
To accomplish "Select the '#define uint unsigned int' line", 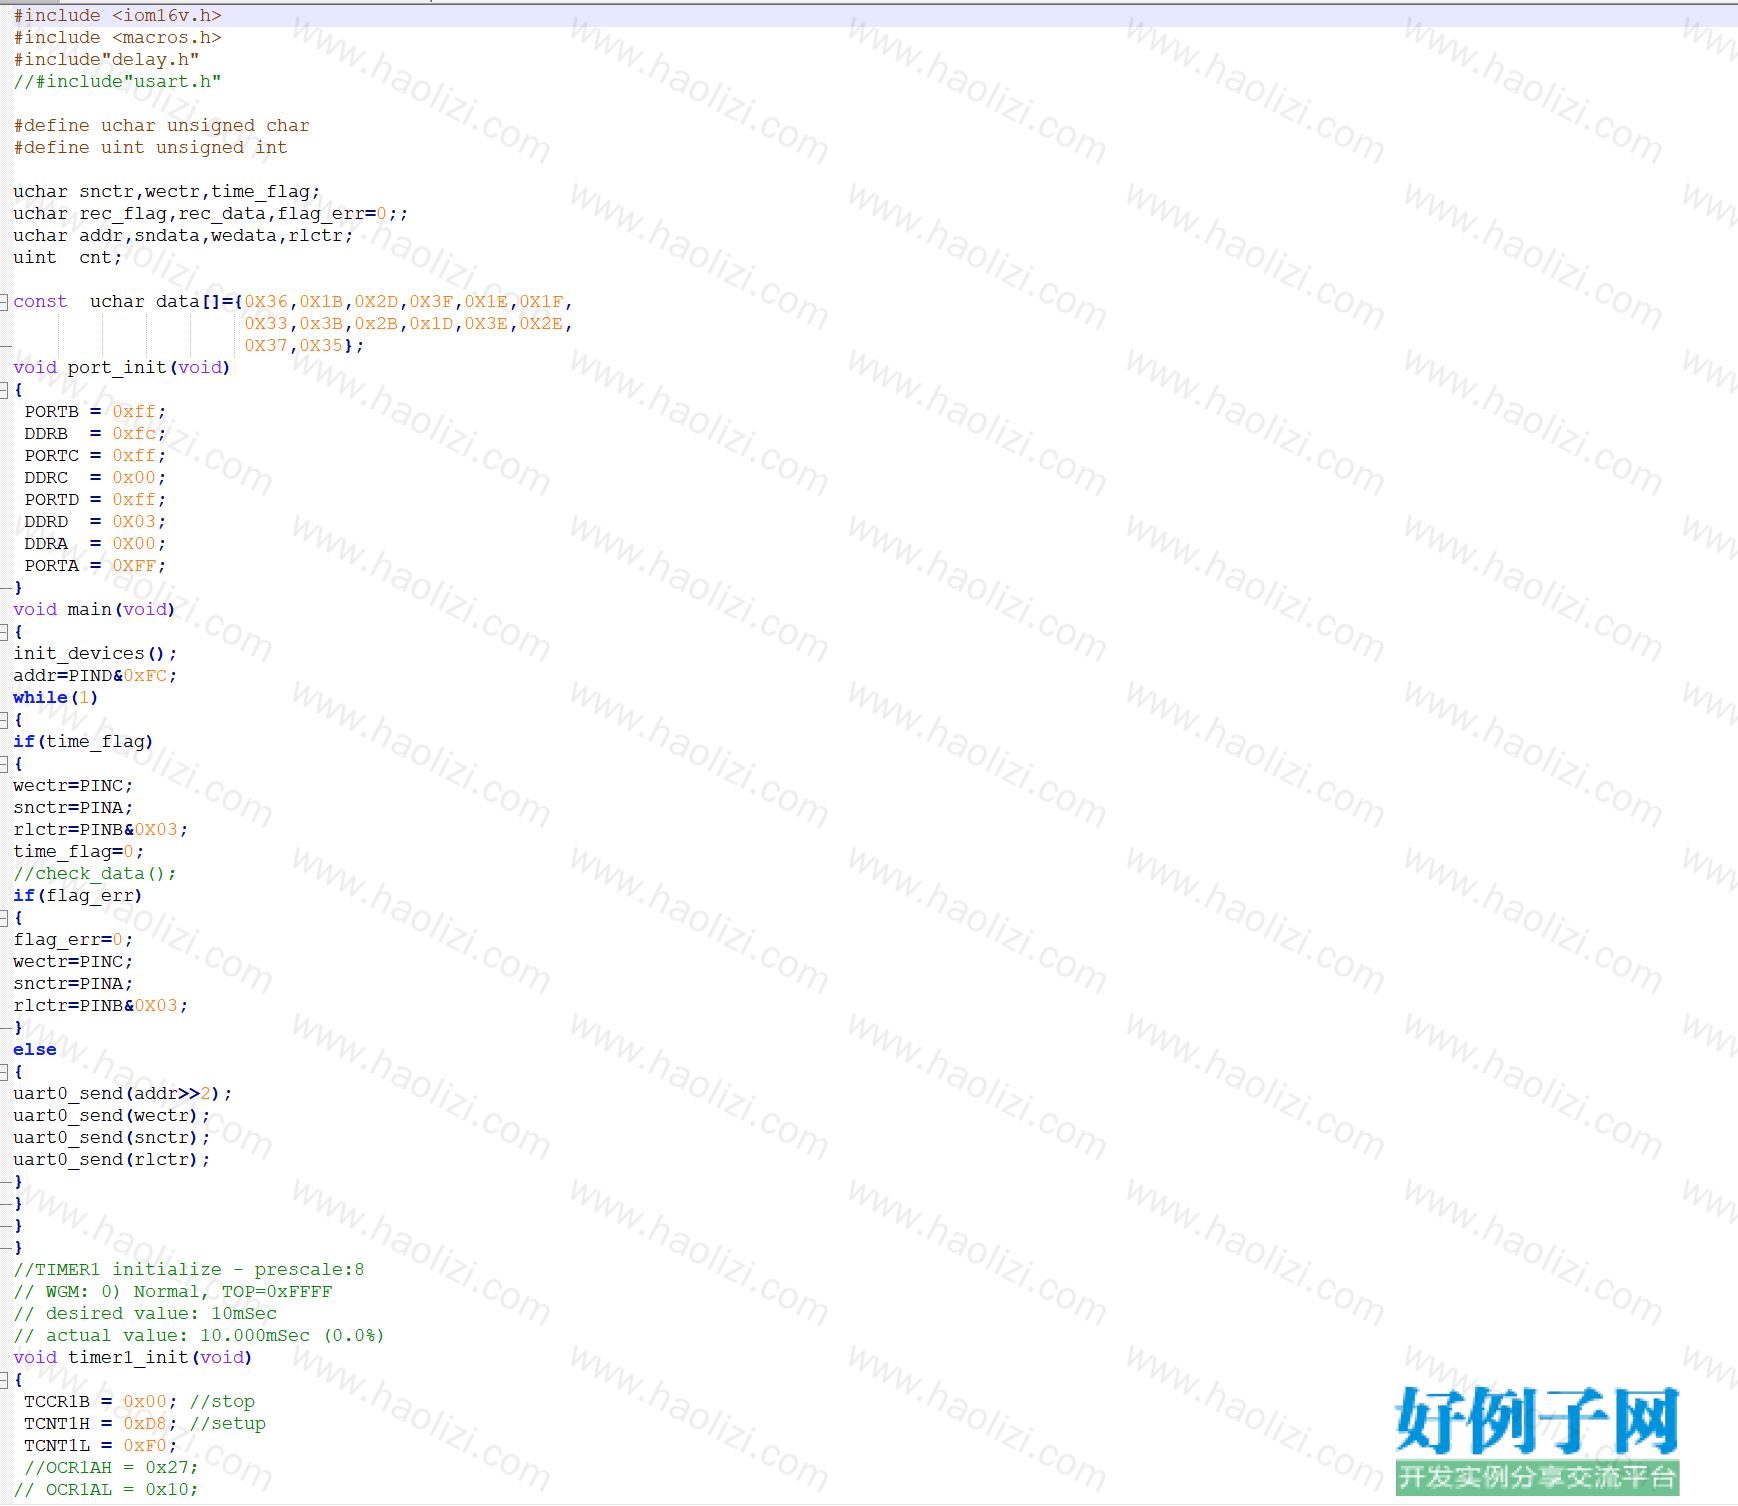I will click(150, 148).
